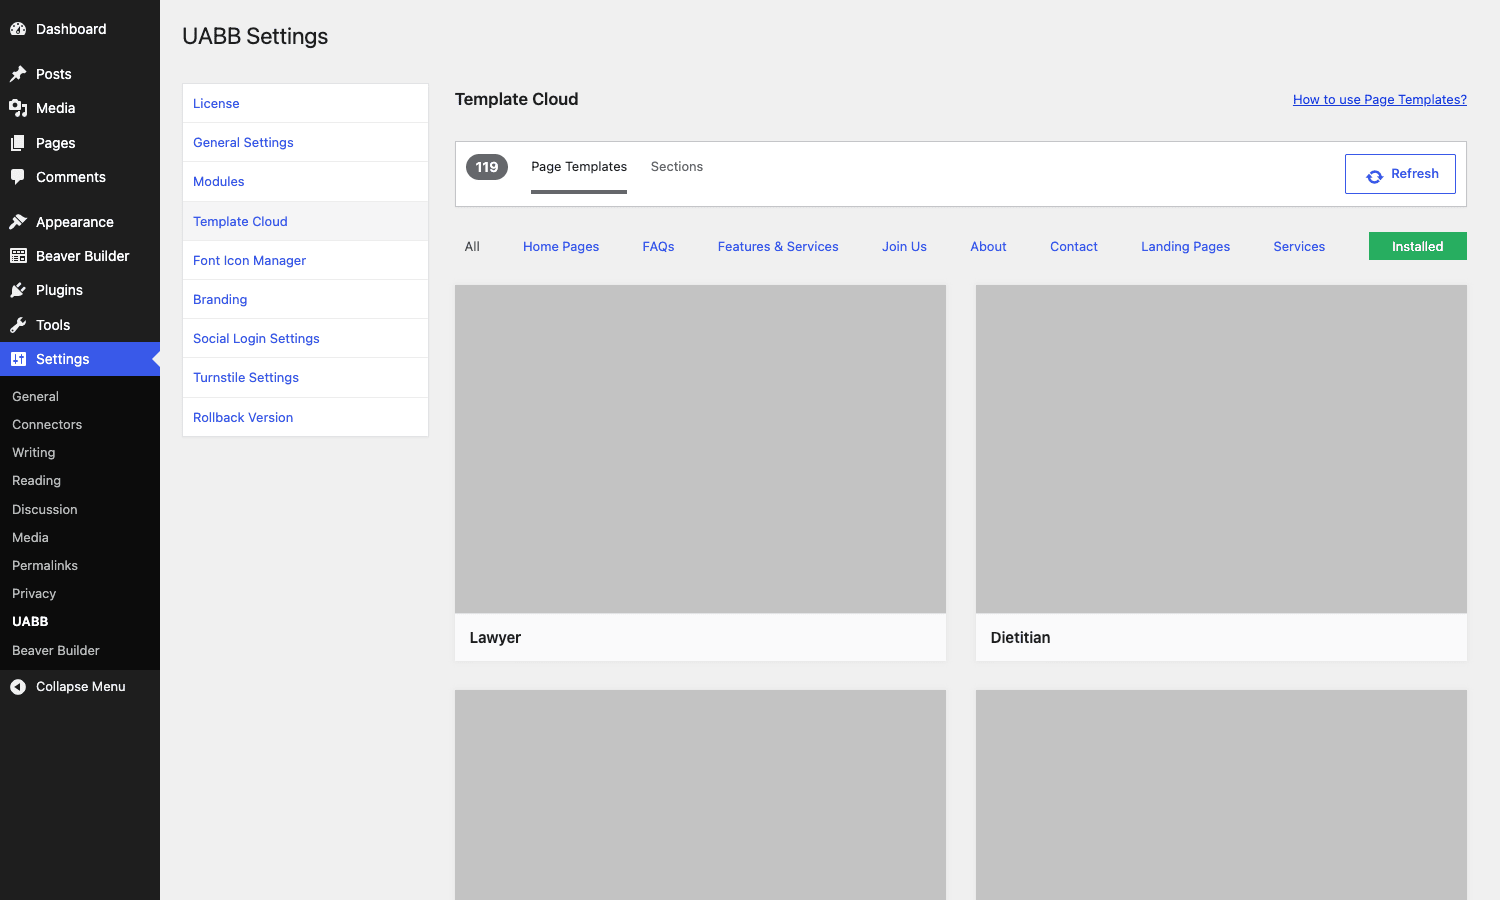
Task: Click the Refresh button
Action: (1400, 174)
